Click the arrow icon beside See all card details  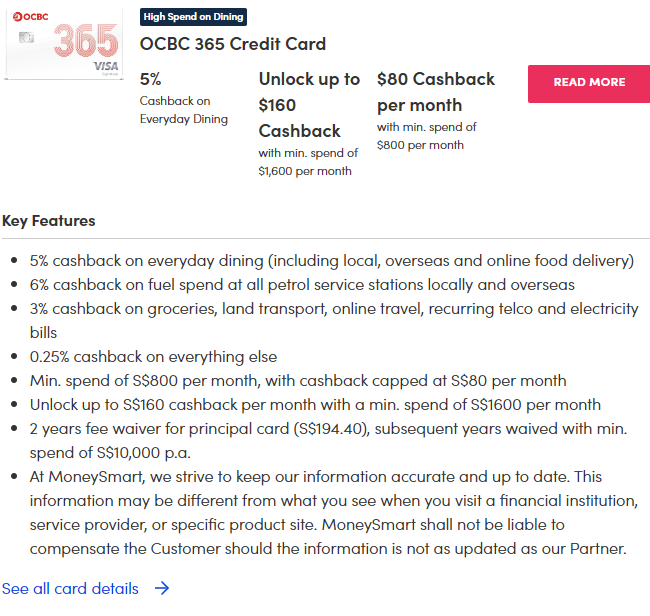[x=162, y=588]
